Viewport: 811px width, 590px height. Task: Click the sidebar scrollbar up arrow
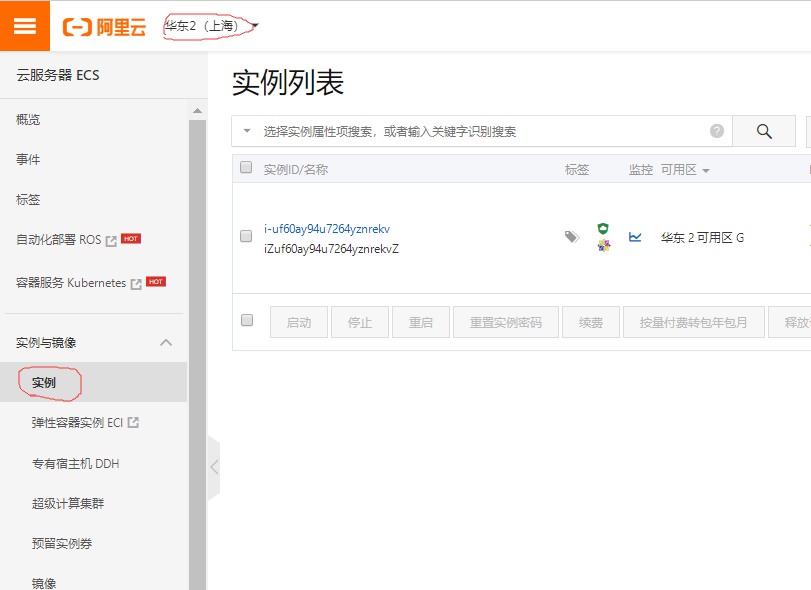pos(197,111)
